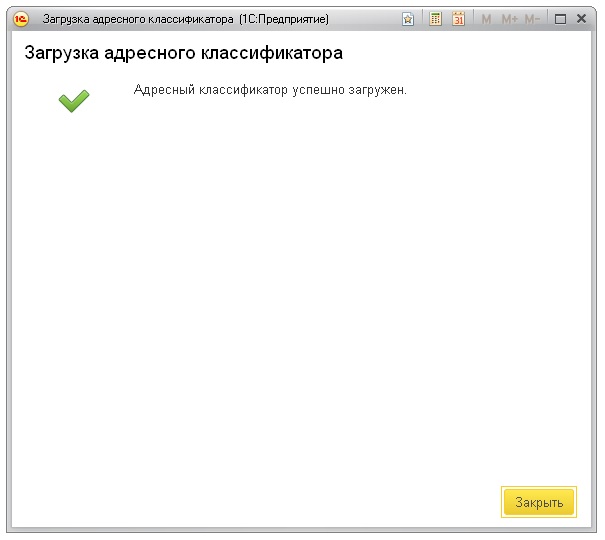The image size is (605, 540).
Task: Click the M- memory subtract button
Action: (x=532, y=19)
